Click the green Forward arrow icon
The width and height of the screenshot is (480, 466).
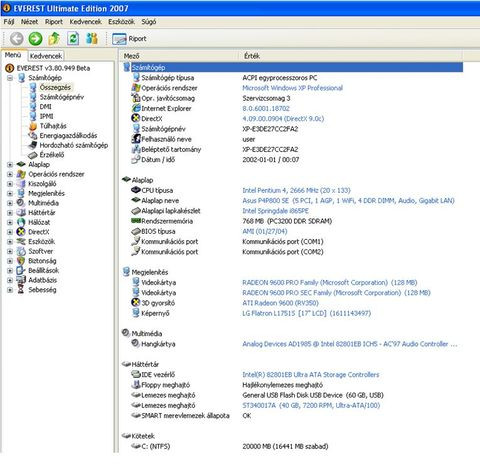click(x=35, y=39)
